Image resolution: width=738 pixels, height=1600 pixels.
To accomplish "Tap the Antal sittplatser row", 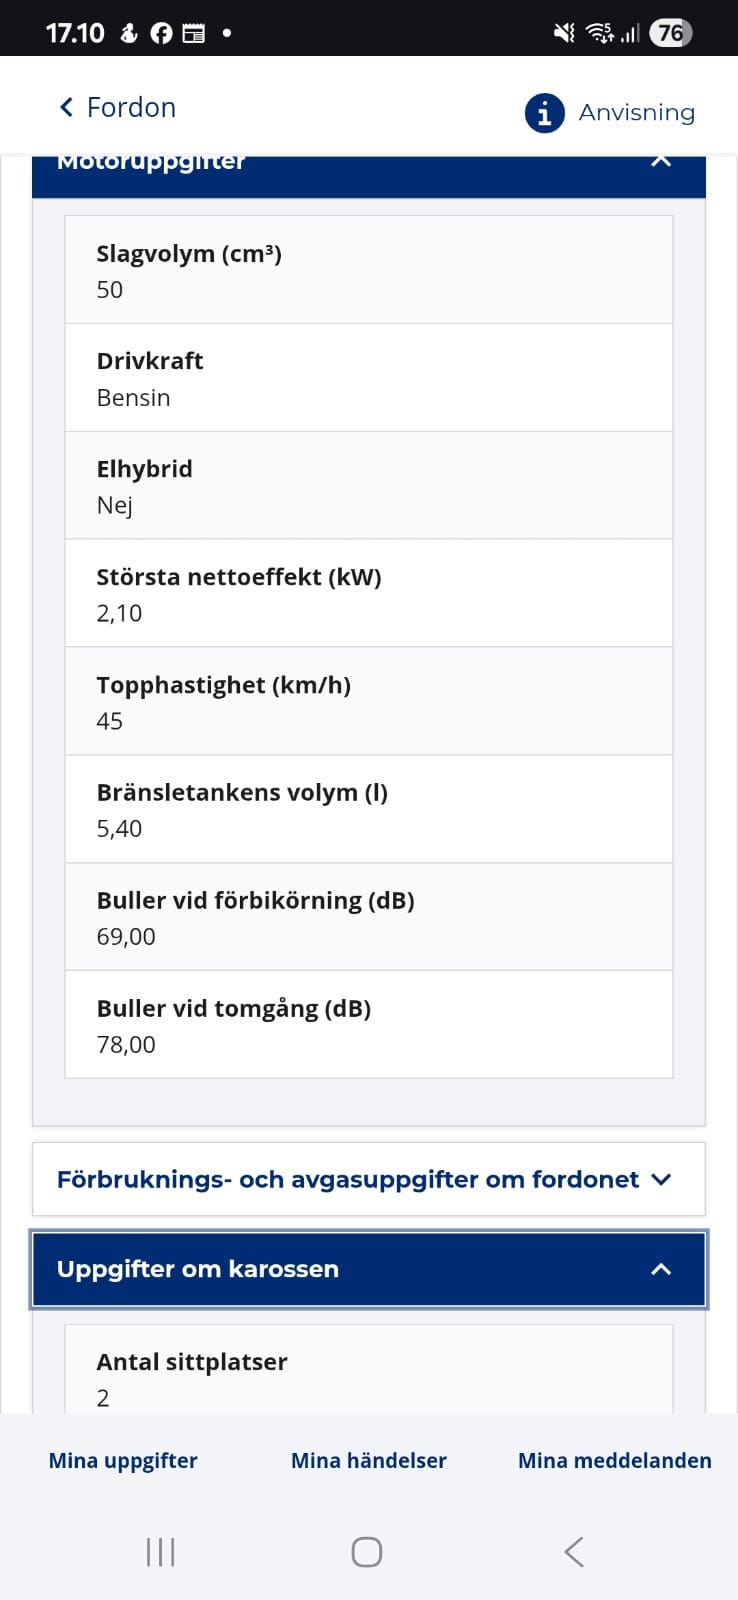I will (x=368, y=1377).
